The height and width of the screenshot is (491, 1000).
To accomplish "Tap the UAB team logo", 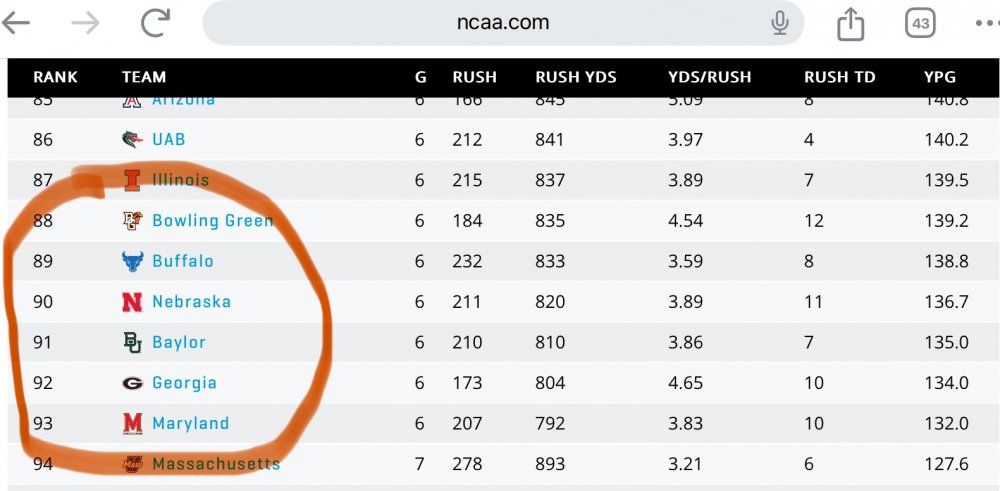I will (132, 139).
